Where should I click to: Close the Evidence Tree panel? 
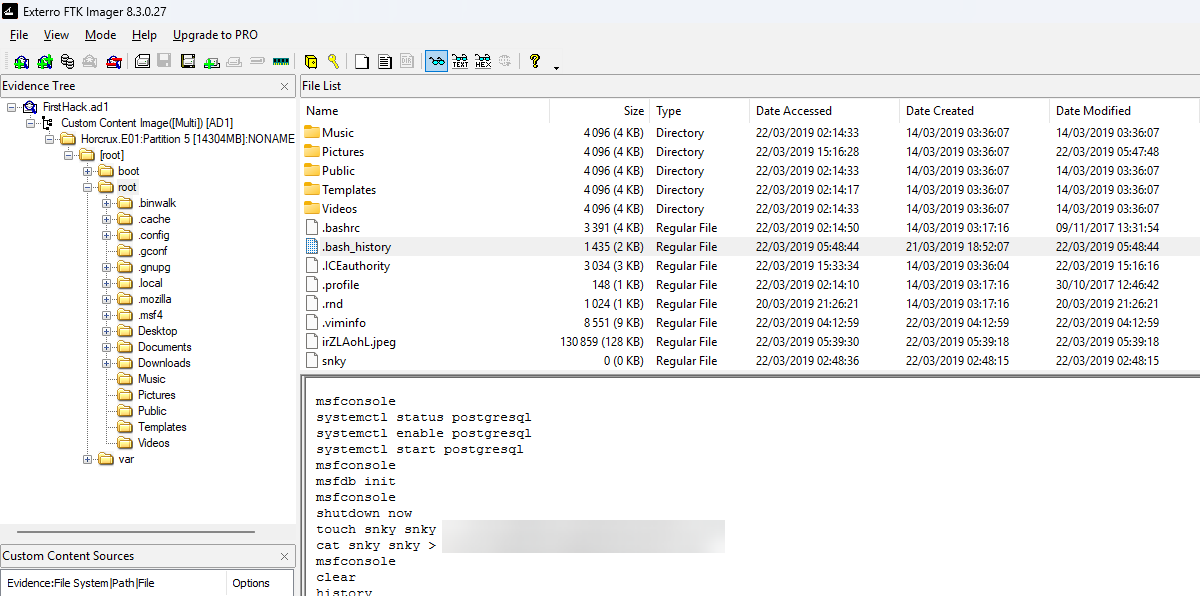(285, 86)
